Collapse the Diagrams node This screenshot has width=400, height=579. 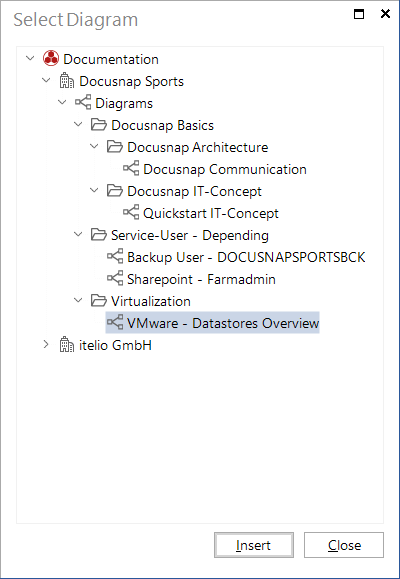(x=62, y=102)
